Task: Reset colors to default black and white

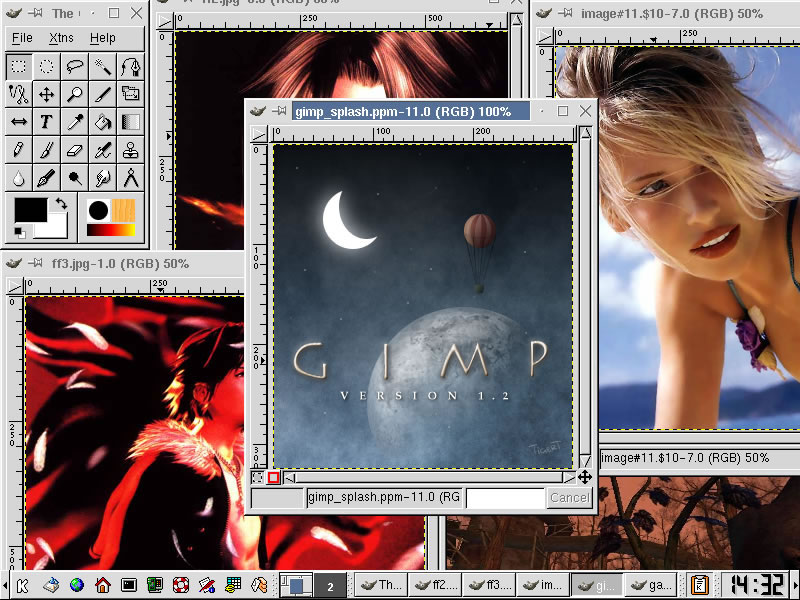Action: pos(19,232)
